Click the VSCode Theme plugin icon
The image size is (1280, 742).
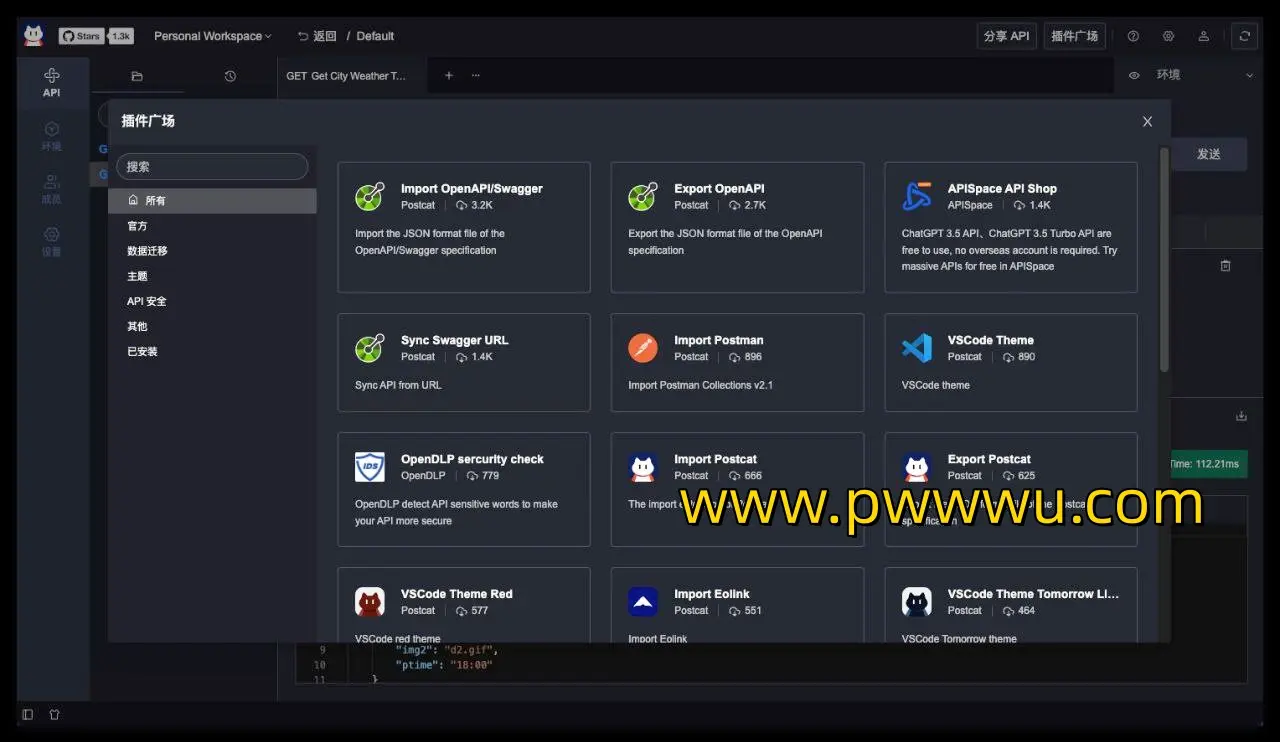[x=916, y=348]
